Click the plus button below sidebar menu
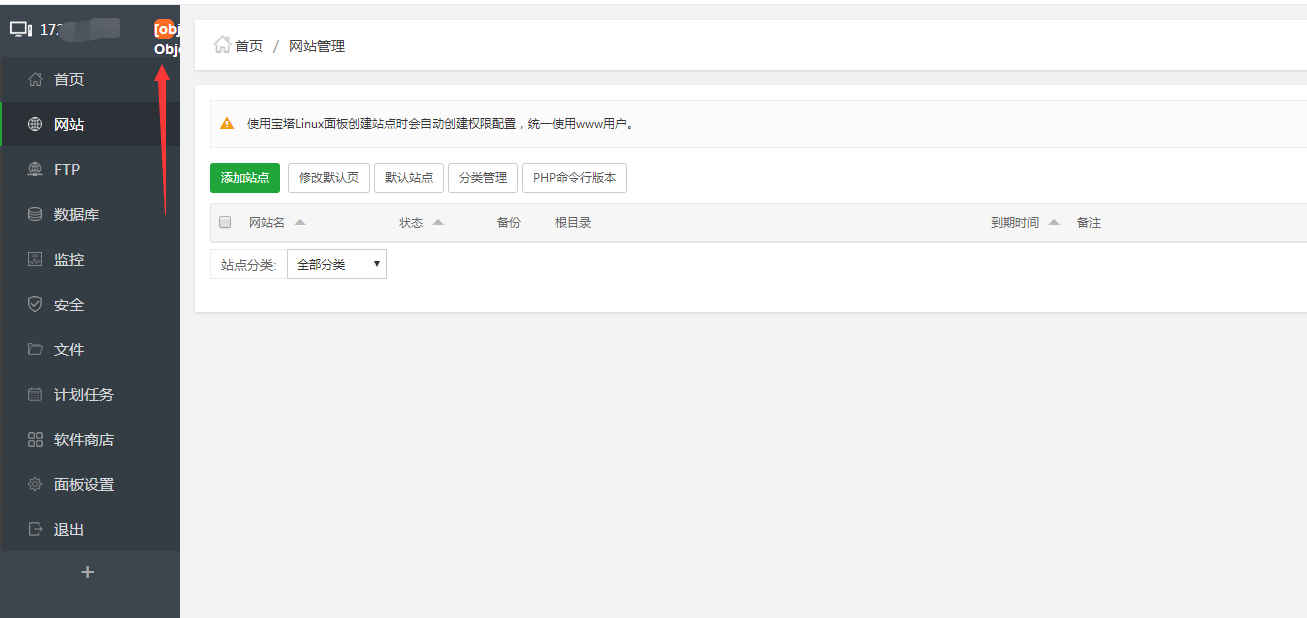1307x618 pixels. point(87,572)
